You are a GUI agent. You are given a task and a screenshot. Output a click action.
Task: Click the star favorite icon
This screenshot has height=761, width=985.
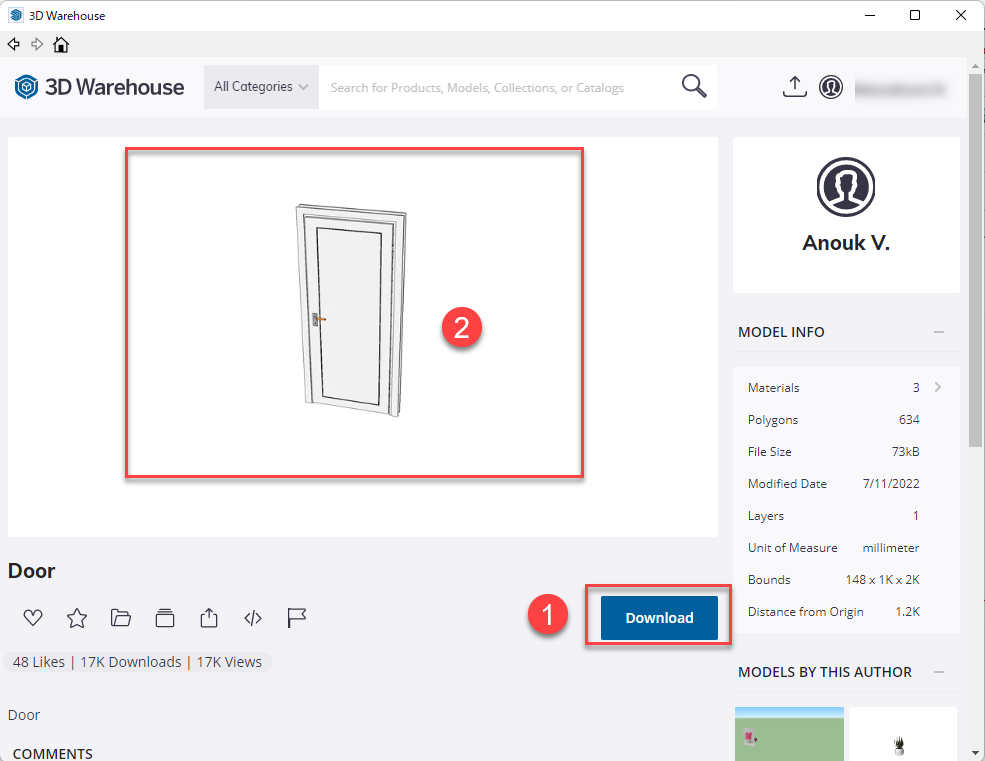click(x=77, y=618)
